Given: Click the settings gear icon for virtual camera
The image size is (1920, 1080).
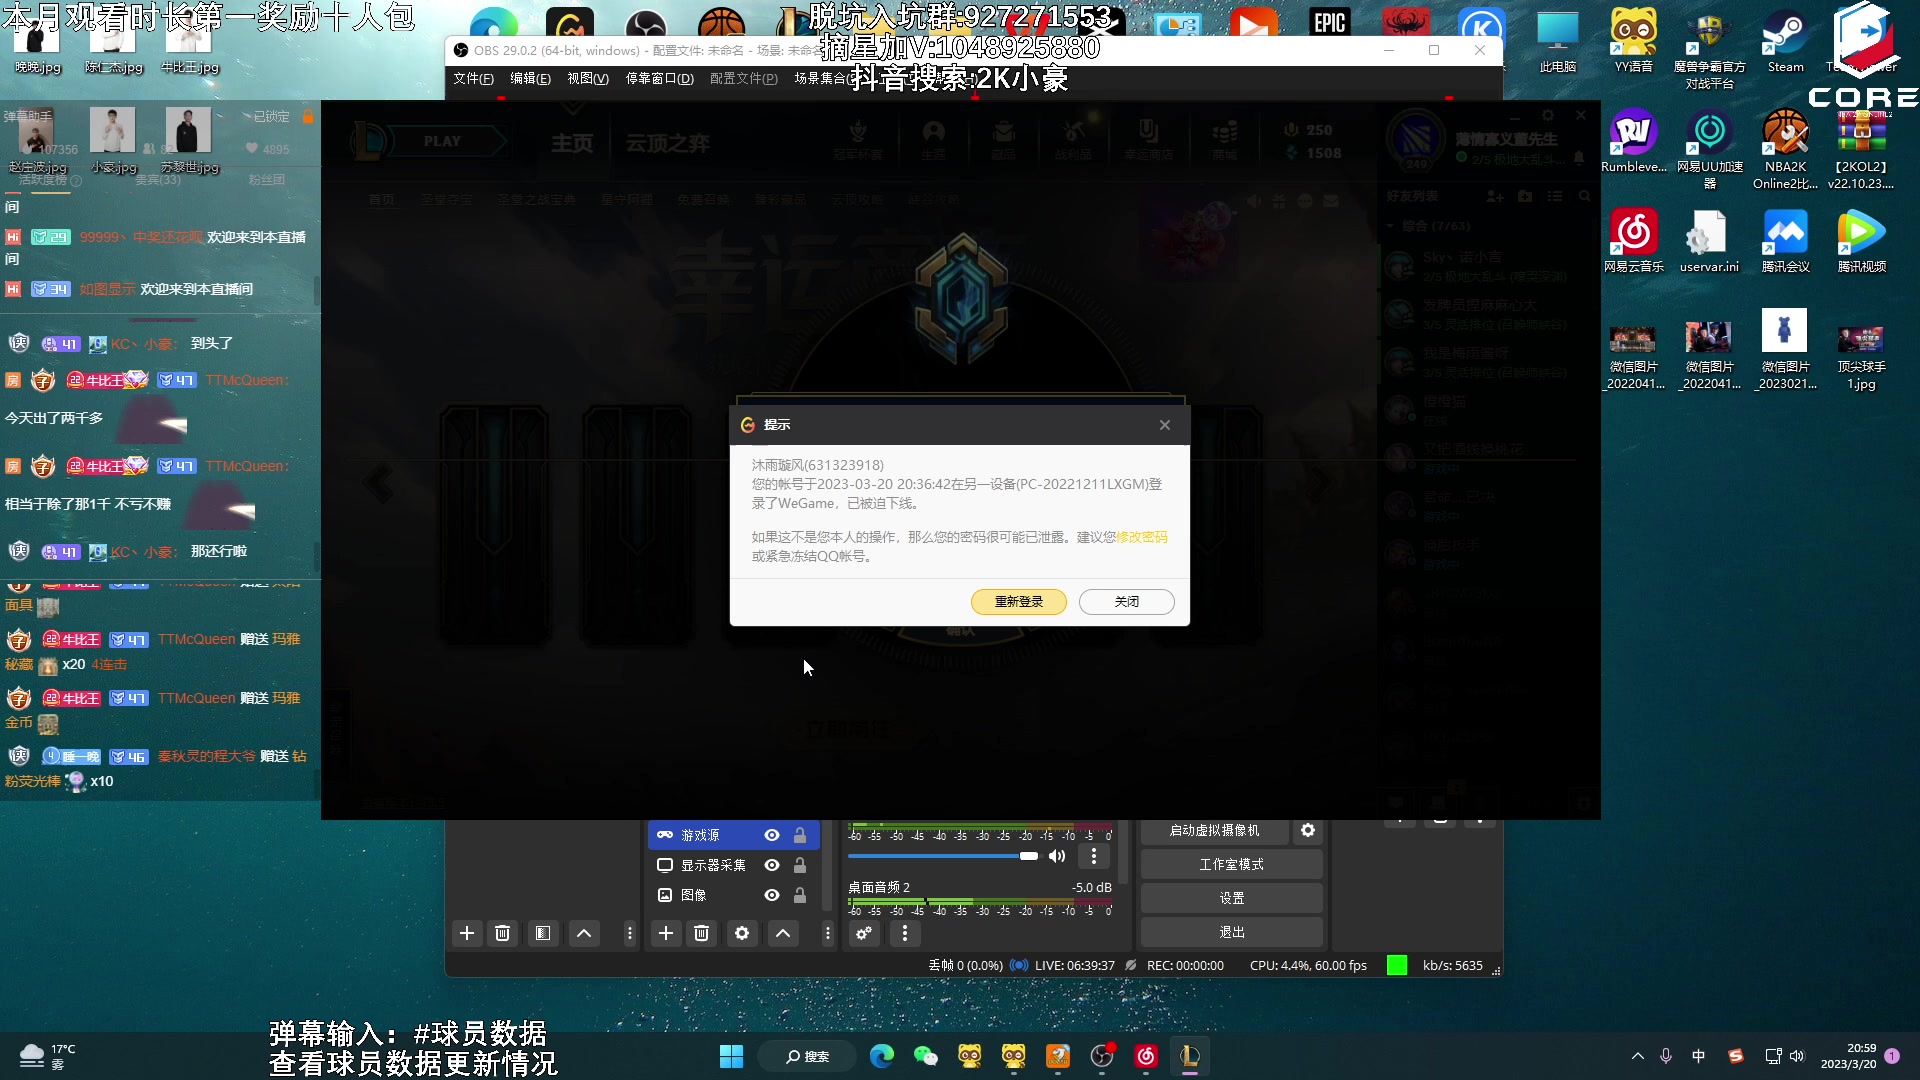Looking at the screenshot, I should click(1307, 829).
